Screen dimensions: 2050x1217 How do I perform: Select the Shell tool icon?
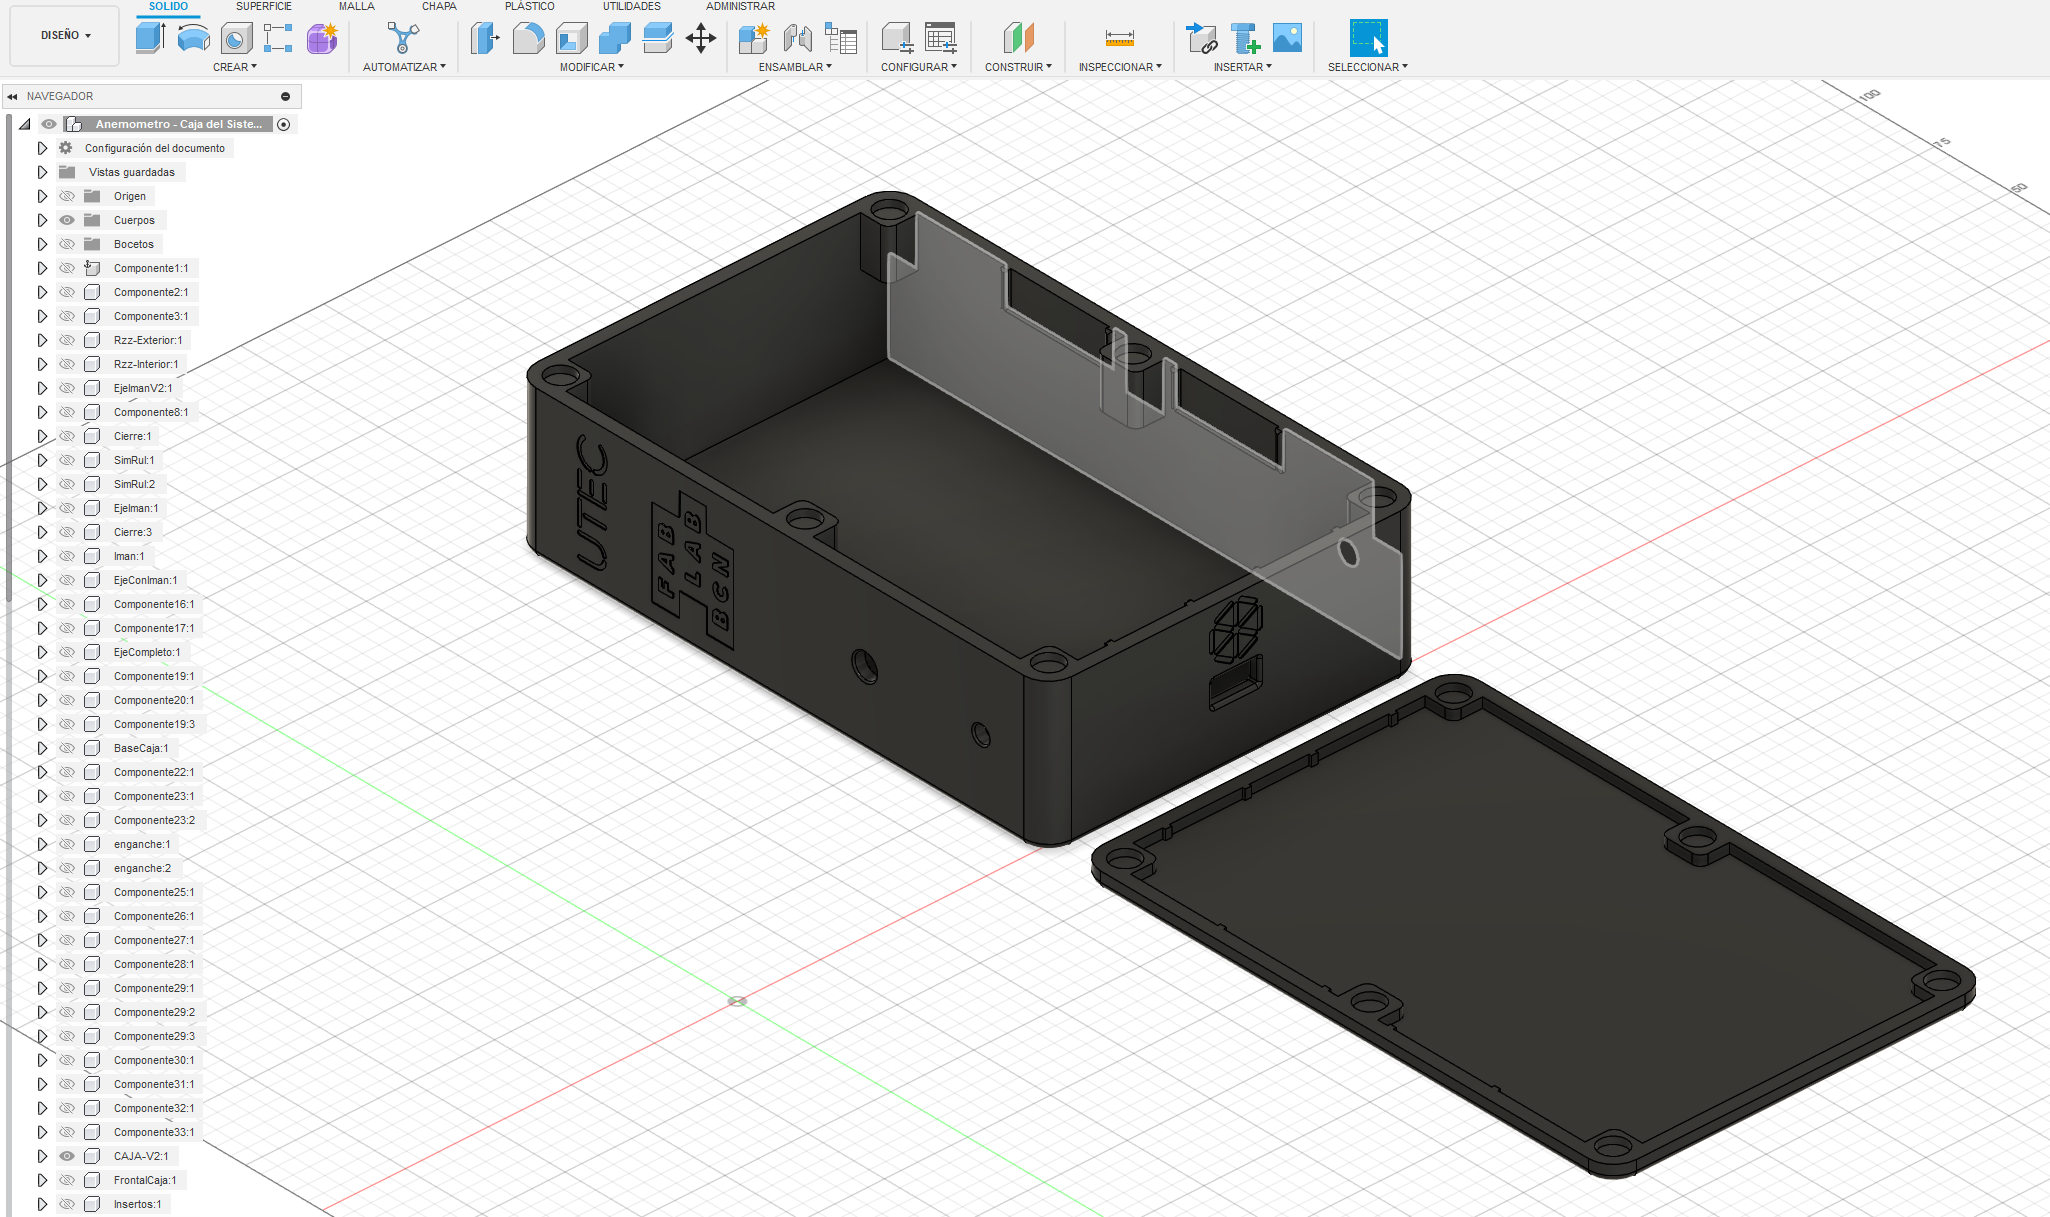coord(571,38)
